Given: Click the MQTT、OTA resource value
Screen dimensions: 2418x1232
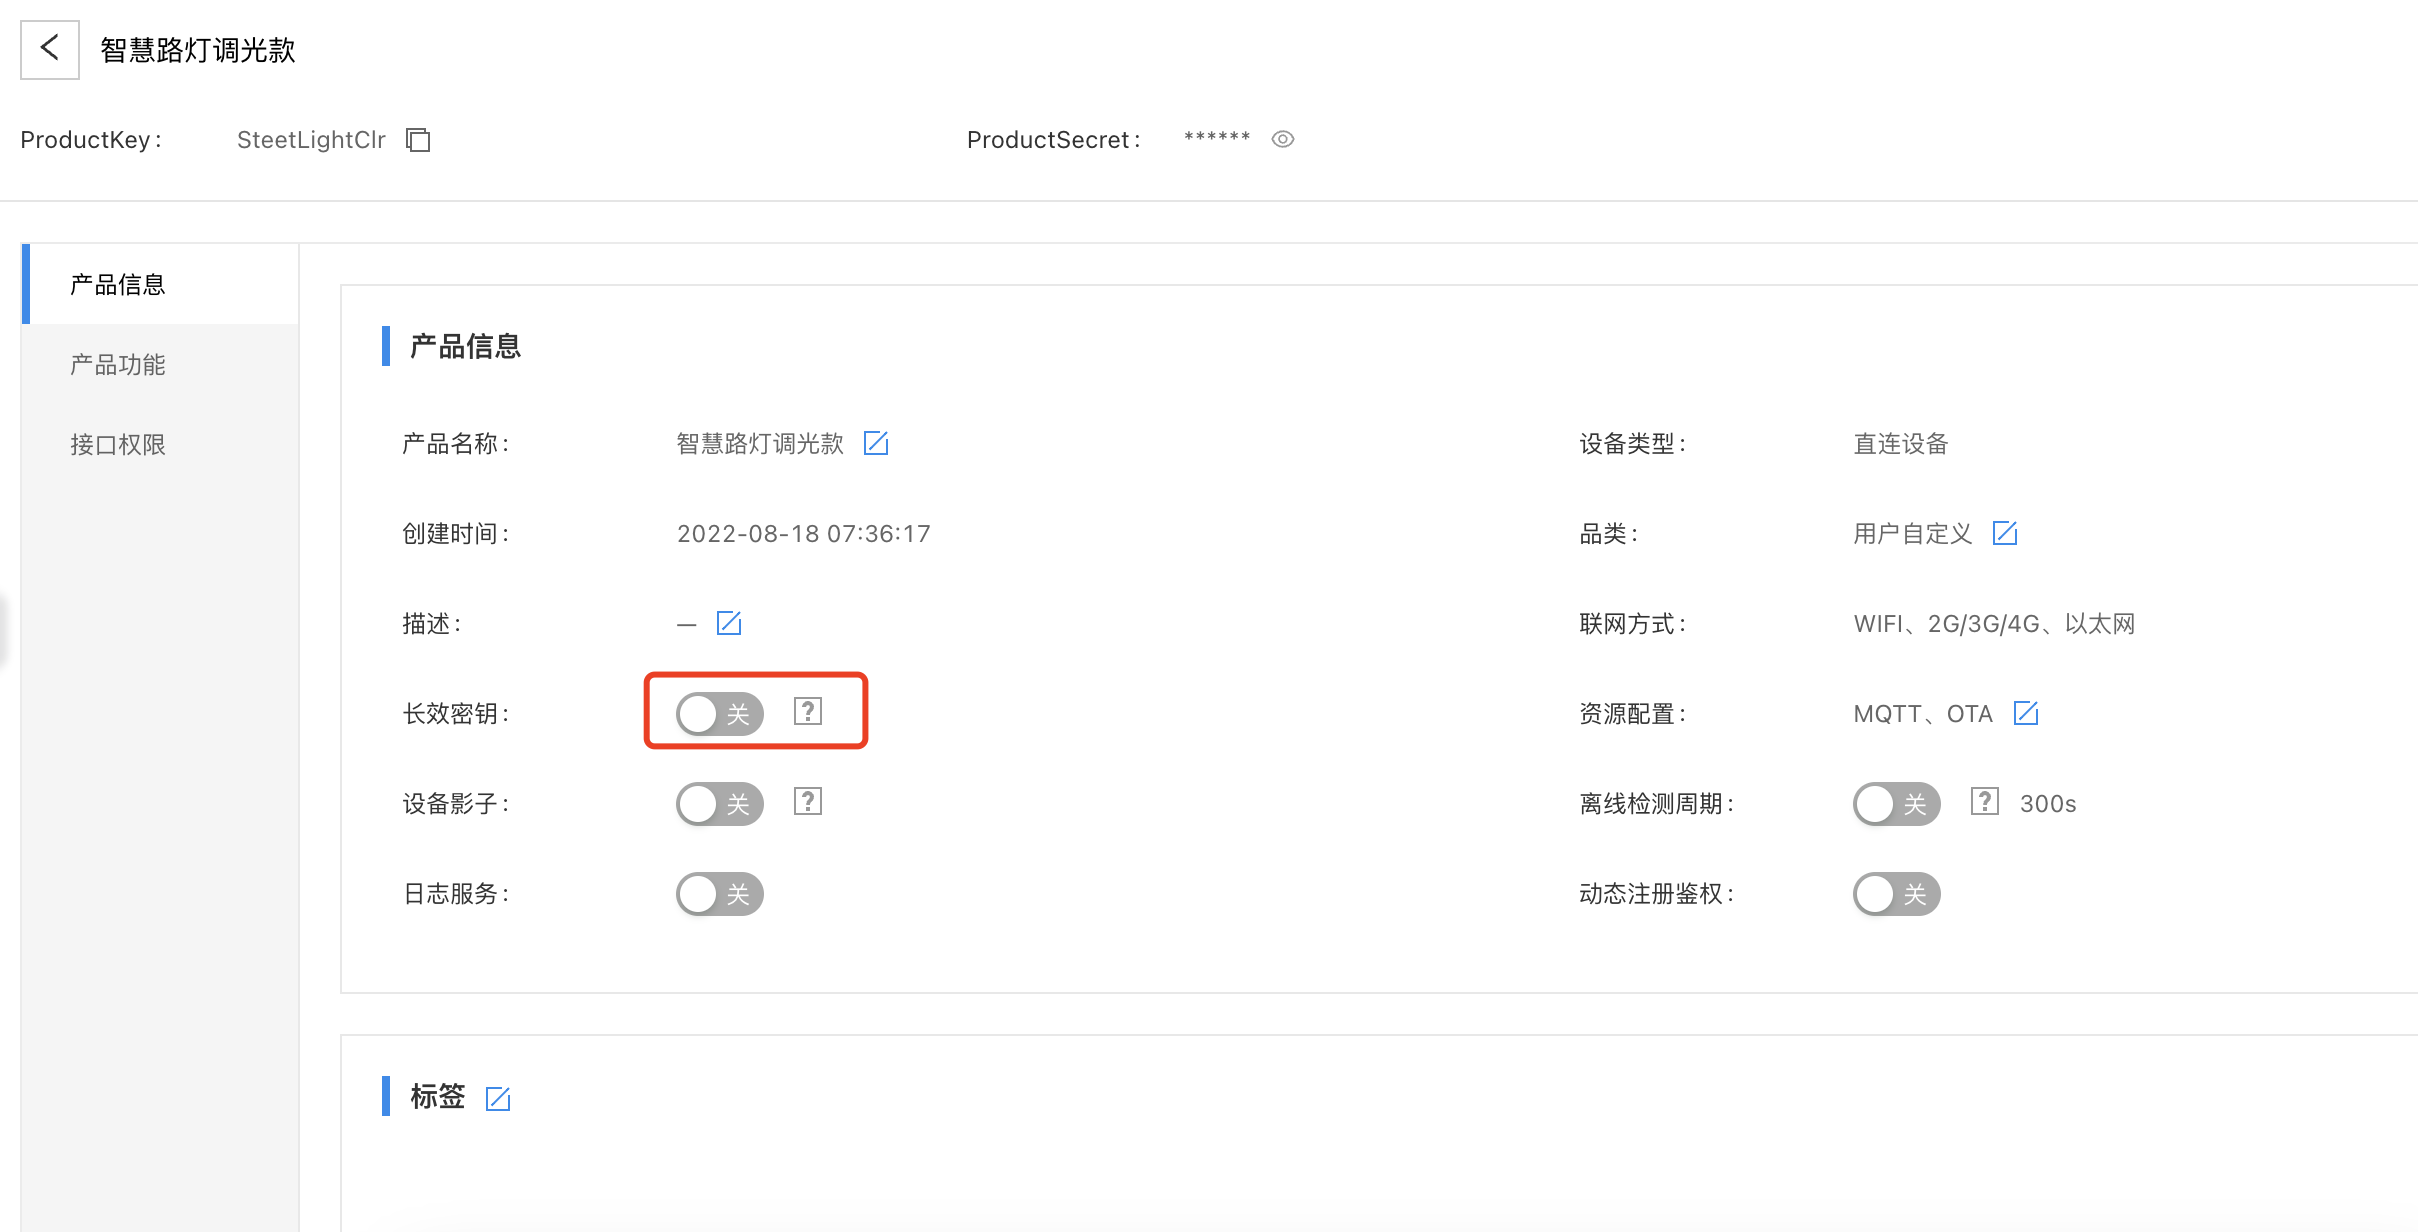Looking at the screenshot, I should click(1923, 714).
